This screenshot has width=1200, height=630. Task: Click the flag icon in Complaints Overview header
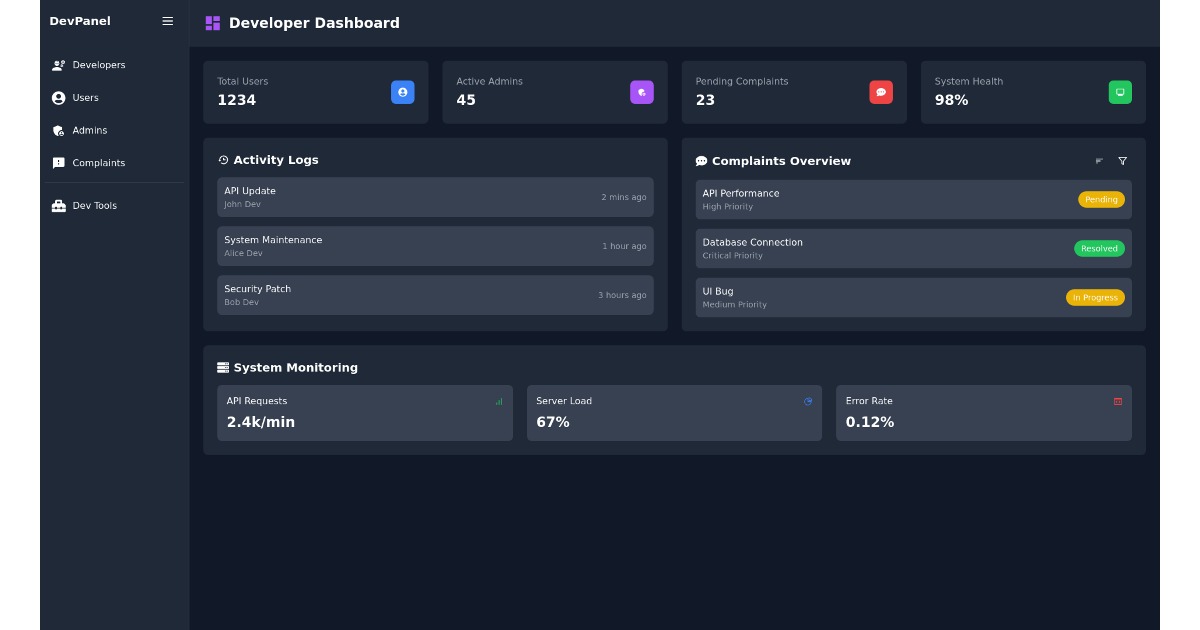1099,160
